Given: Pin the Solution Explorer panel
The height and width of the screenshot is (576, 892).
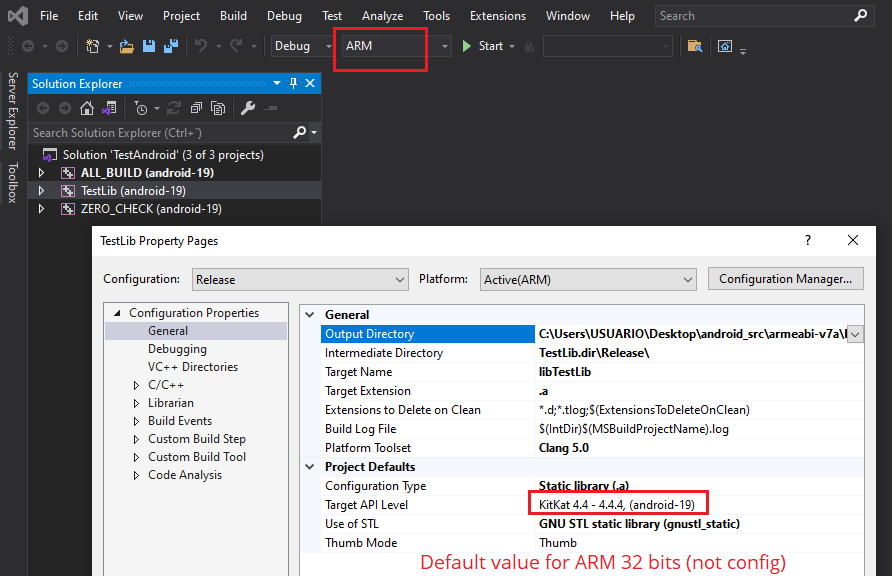Looking at the screenshot, I should (293, 84).
